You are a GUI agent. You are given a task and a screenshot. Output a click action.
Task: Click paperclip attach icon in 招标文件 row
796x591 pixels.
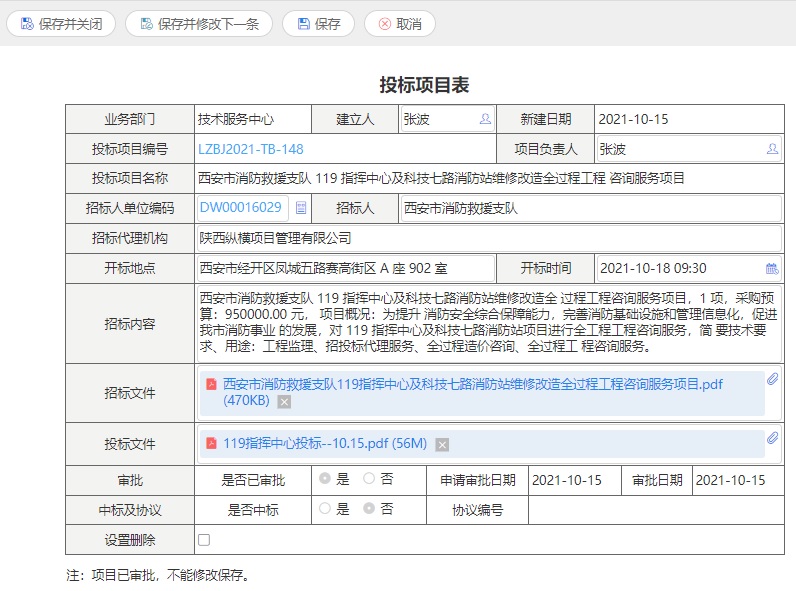pyautogui.click(x=772, y=379)
